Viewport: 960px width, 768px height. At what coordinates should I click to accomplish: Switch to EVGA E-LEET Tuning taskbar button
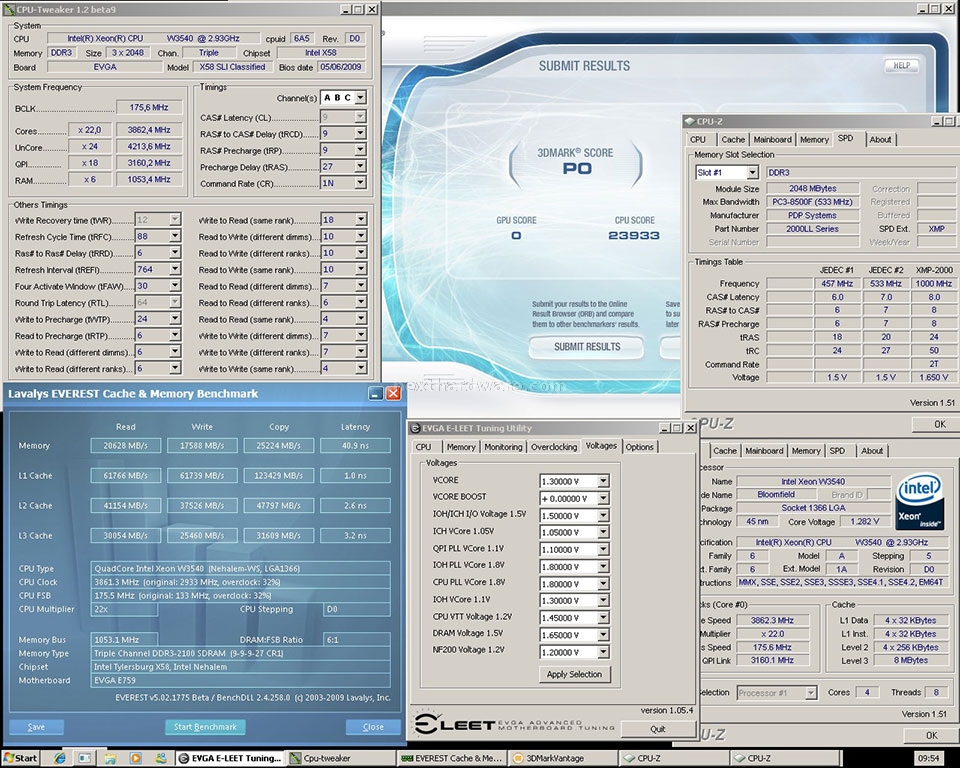(230, 758)
